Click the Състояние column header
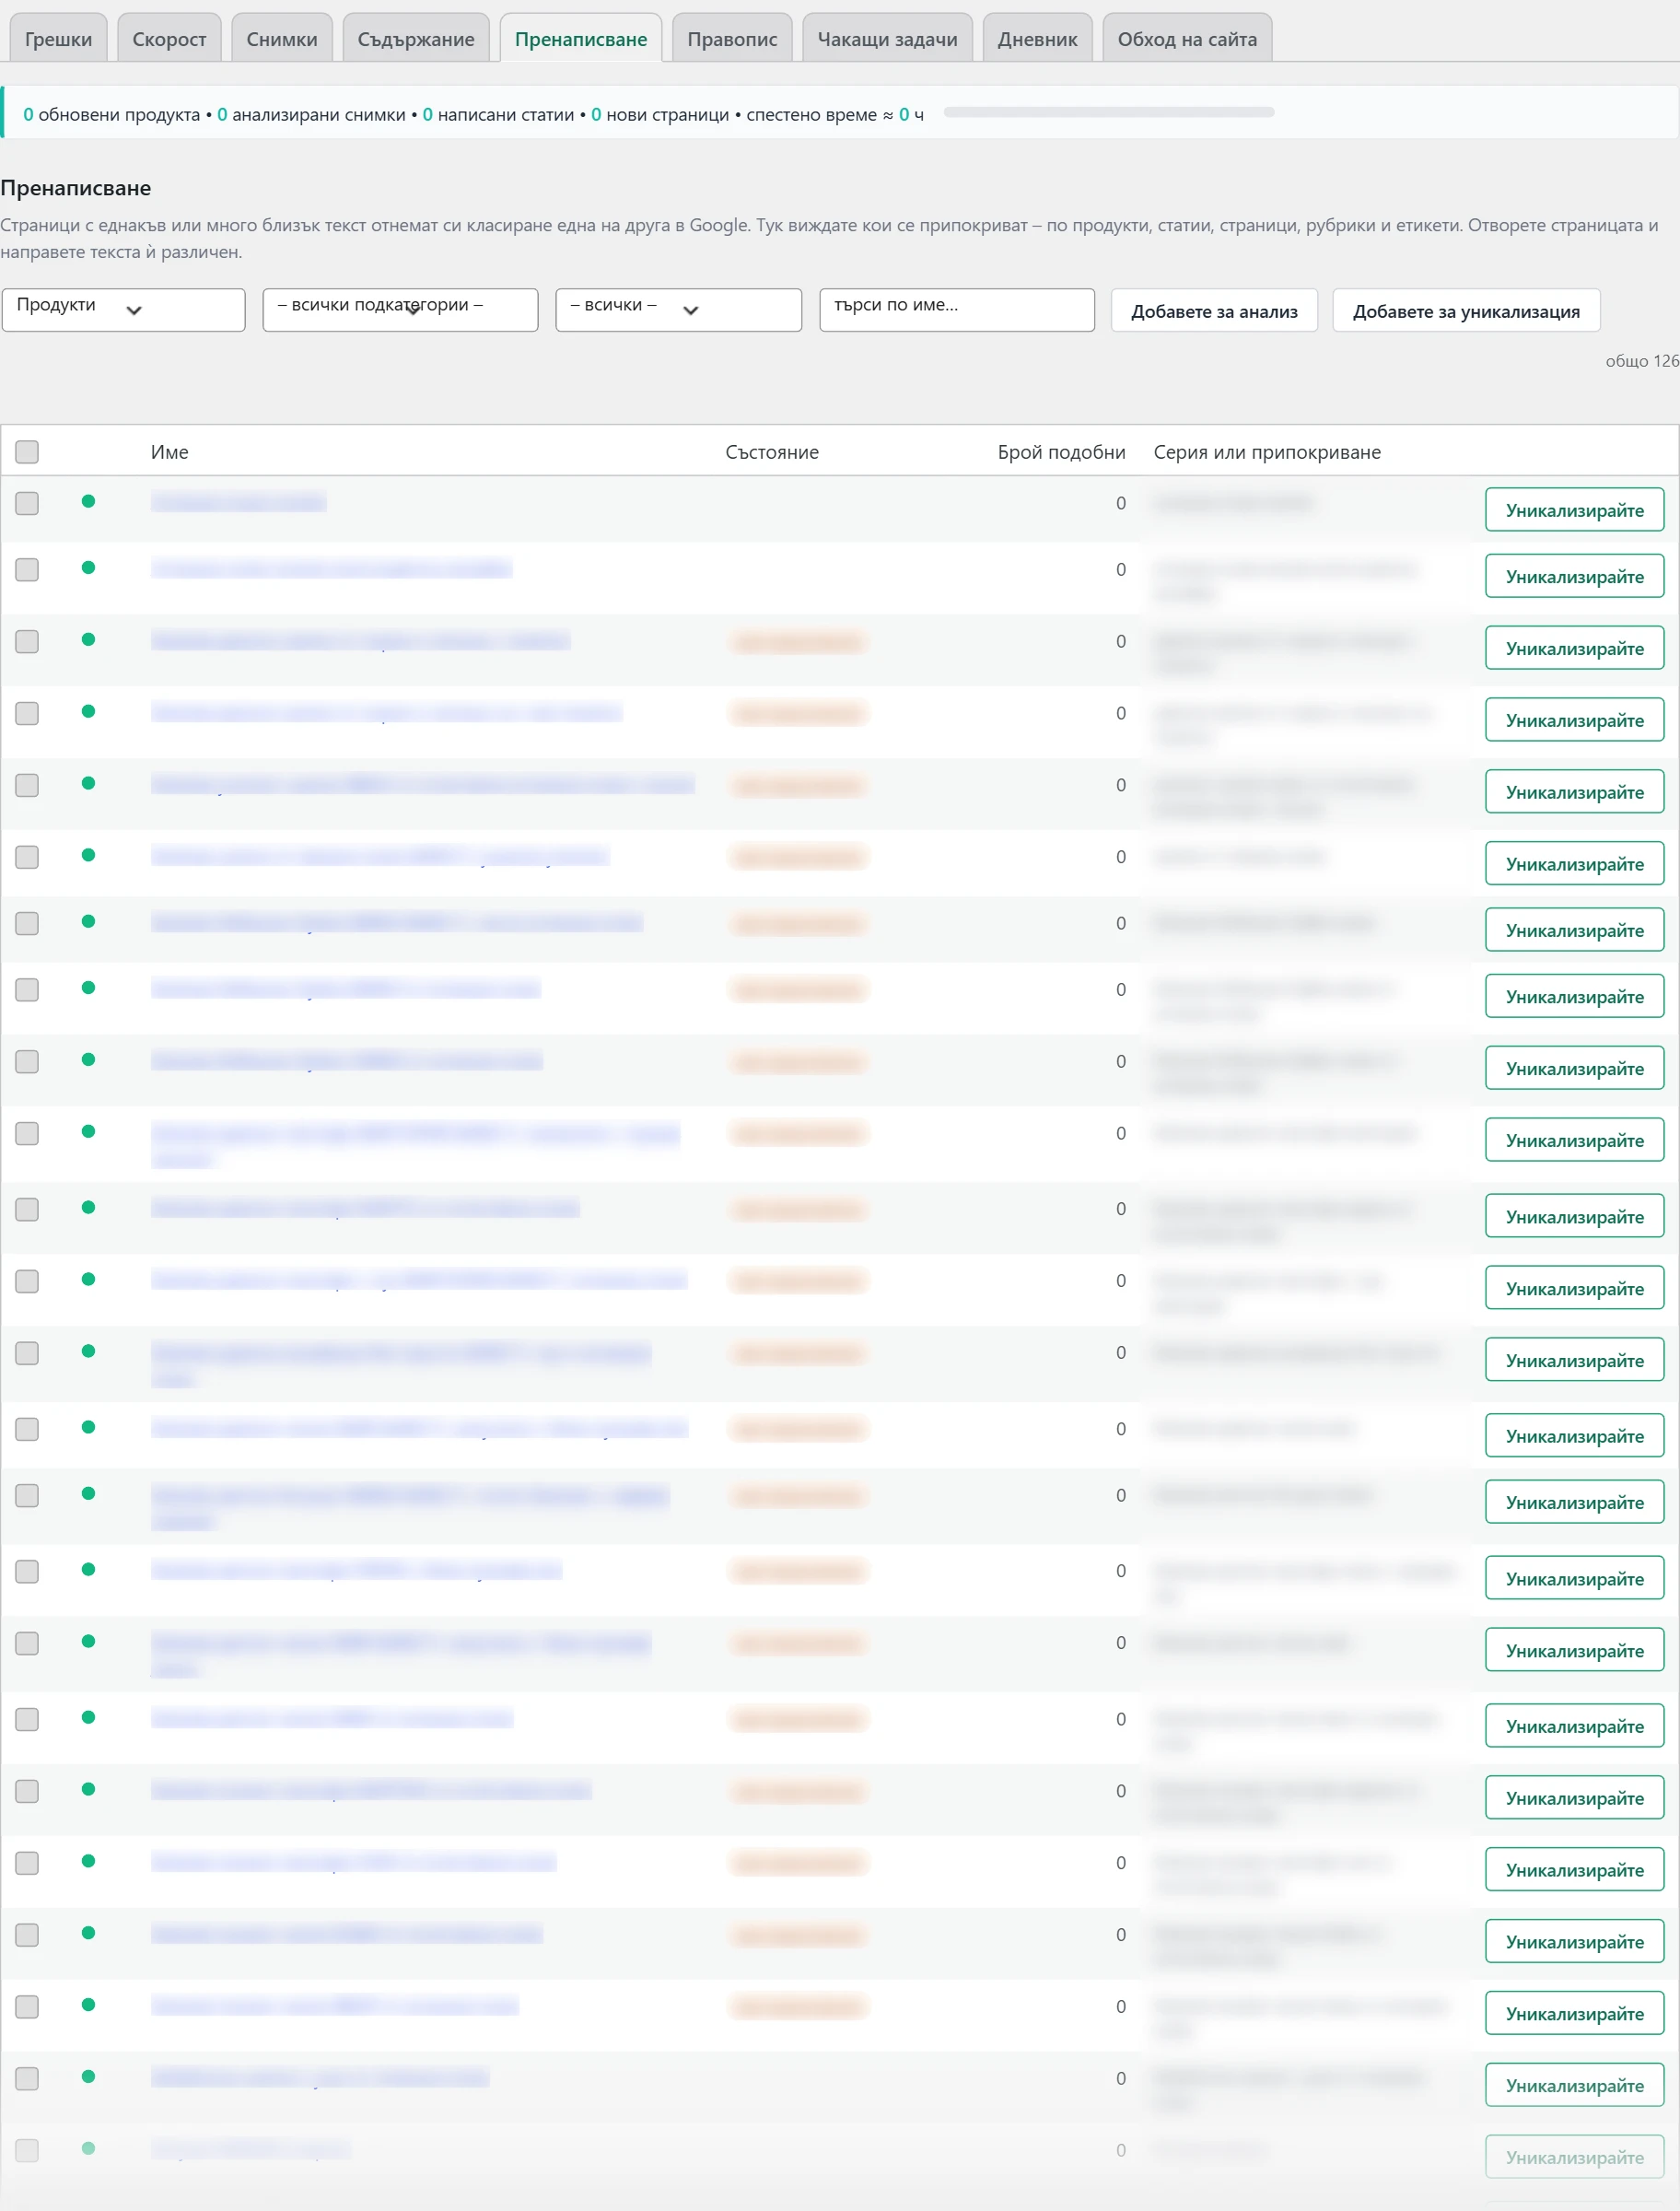 pos(772,452)
